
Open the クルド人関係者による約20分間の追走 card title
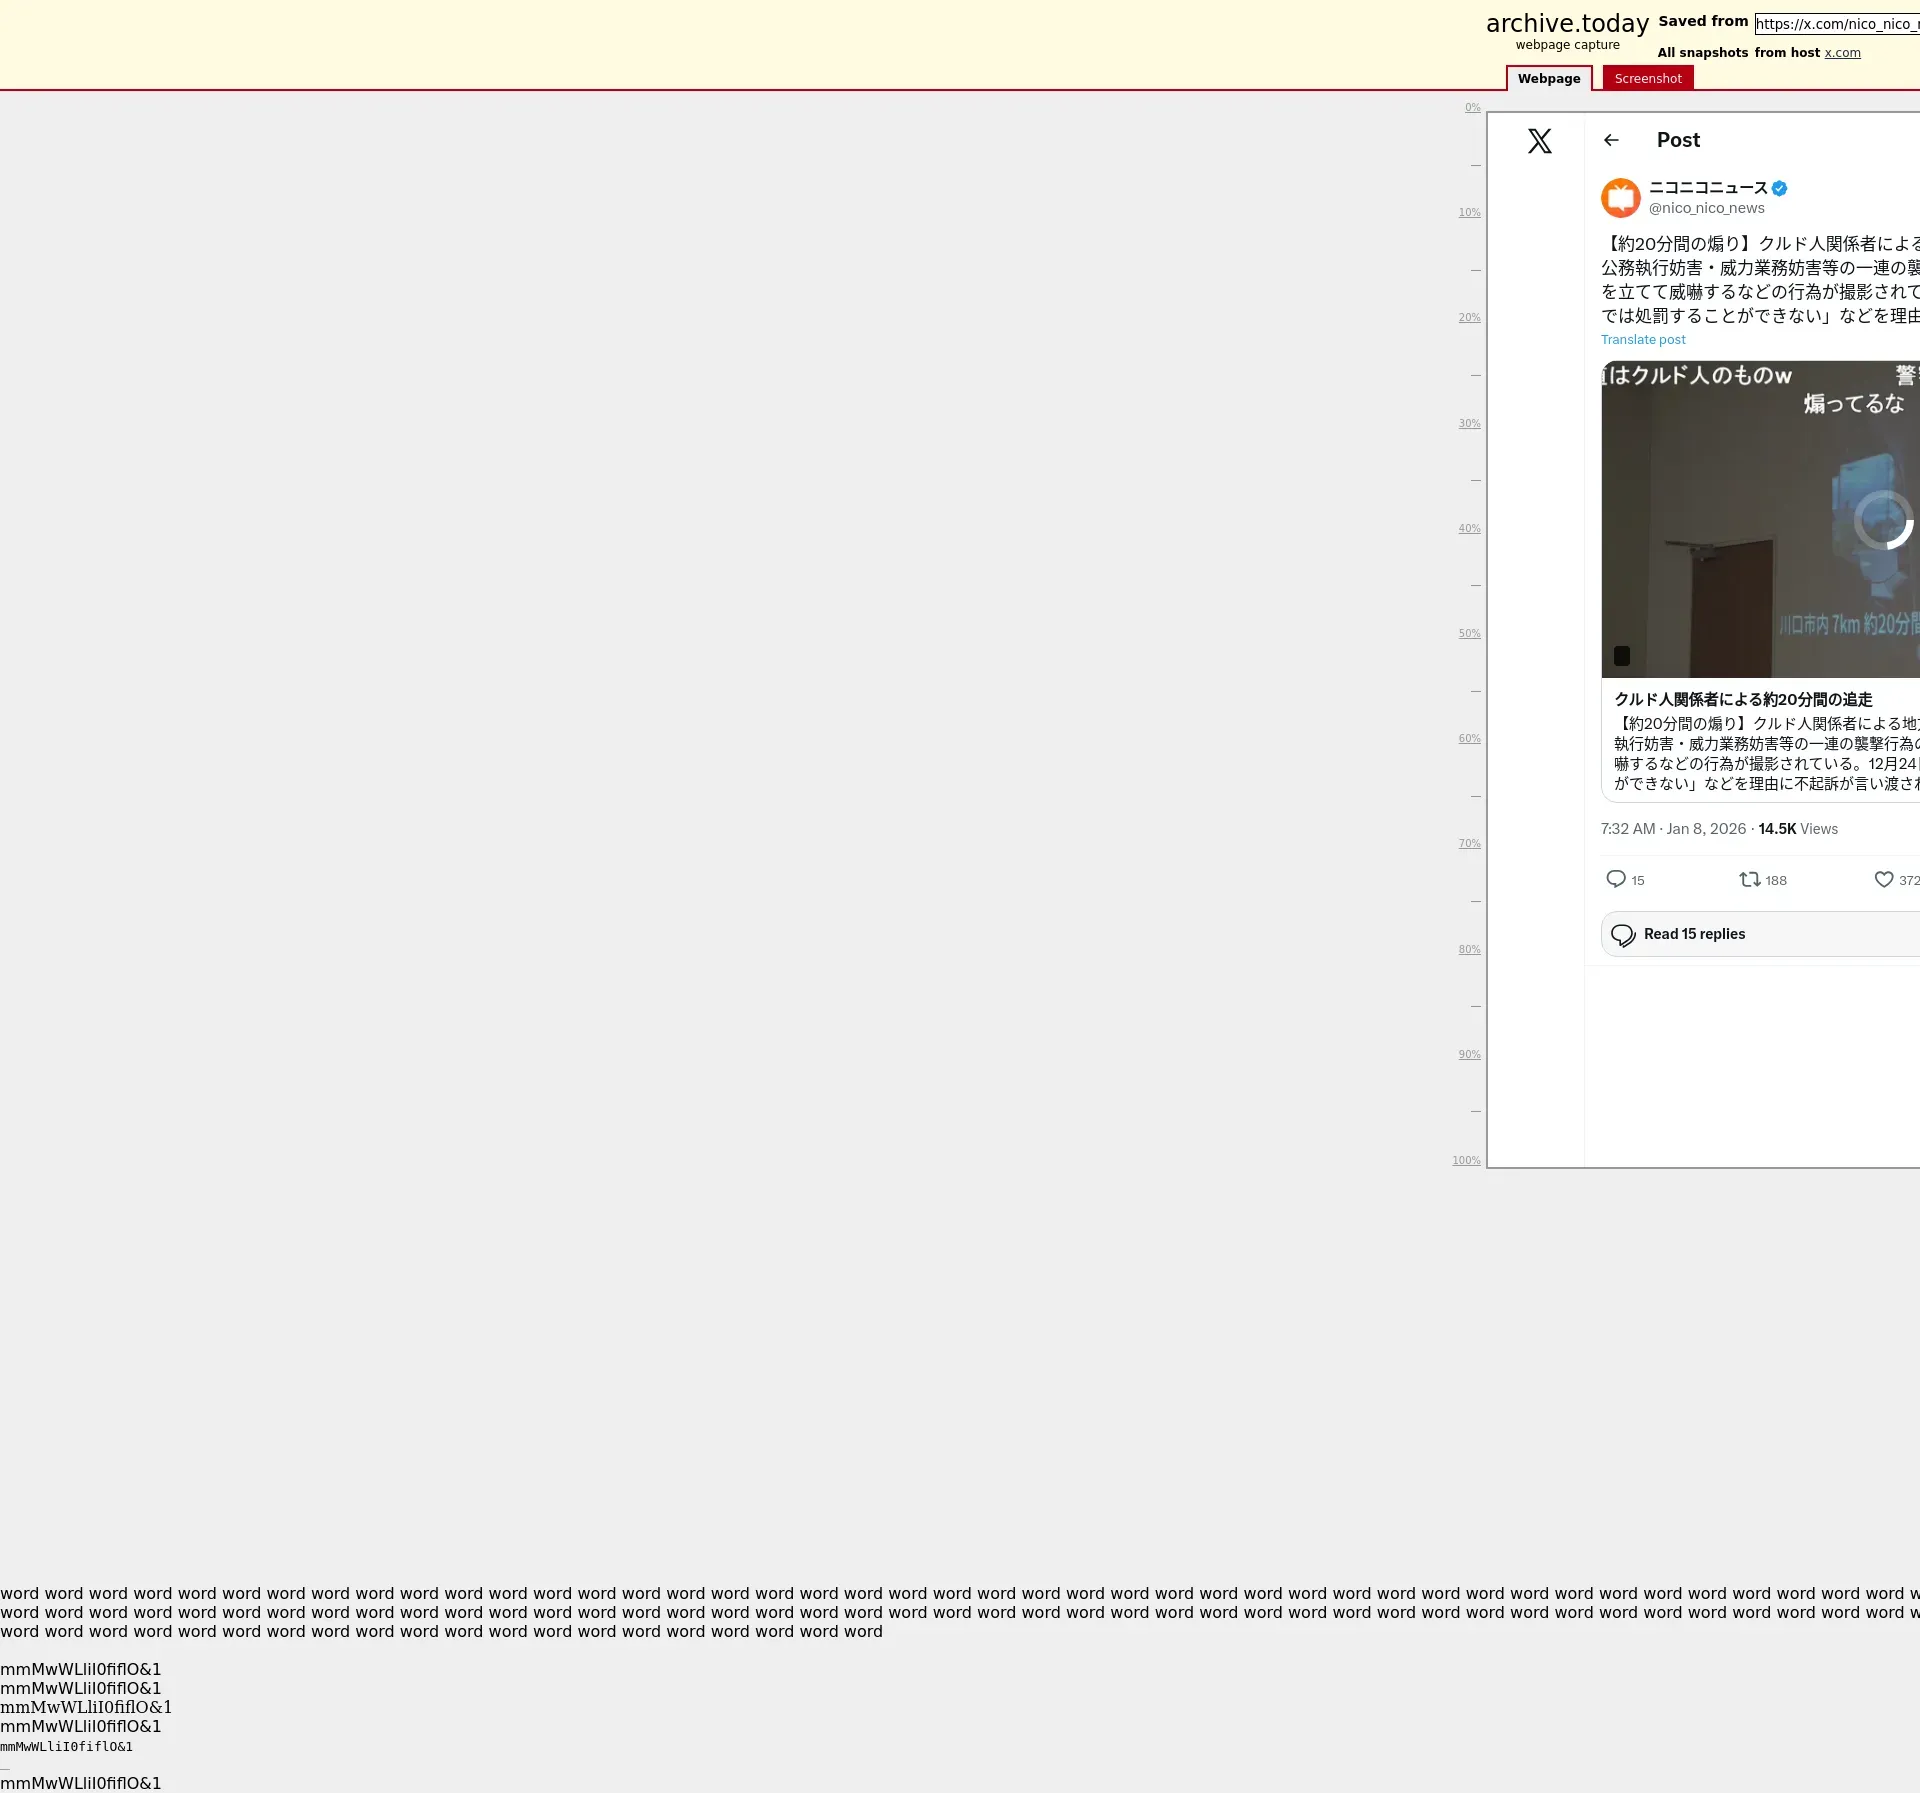1742,700
